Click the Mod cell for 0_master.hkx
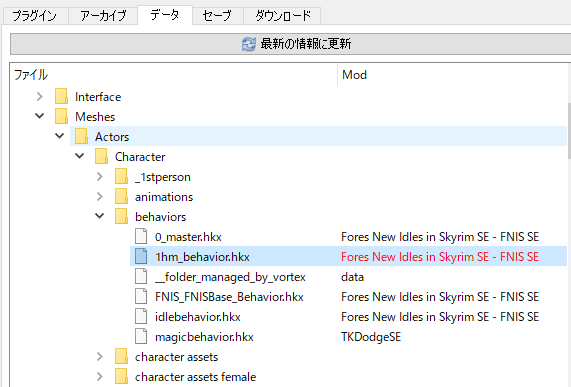Screen dimensions: 571x387 (440, 237)
